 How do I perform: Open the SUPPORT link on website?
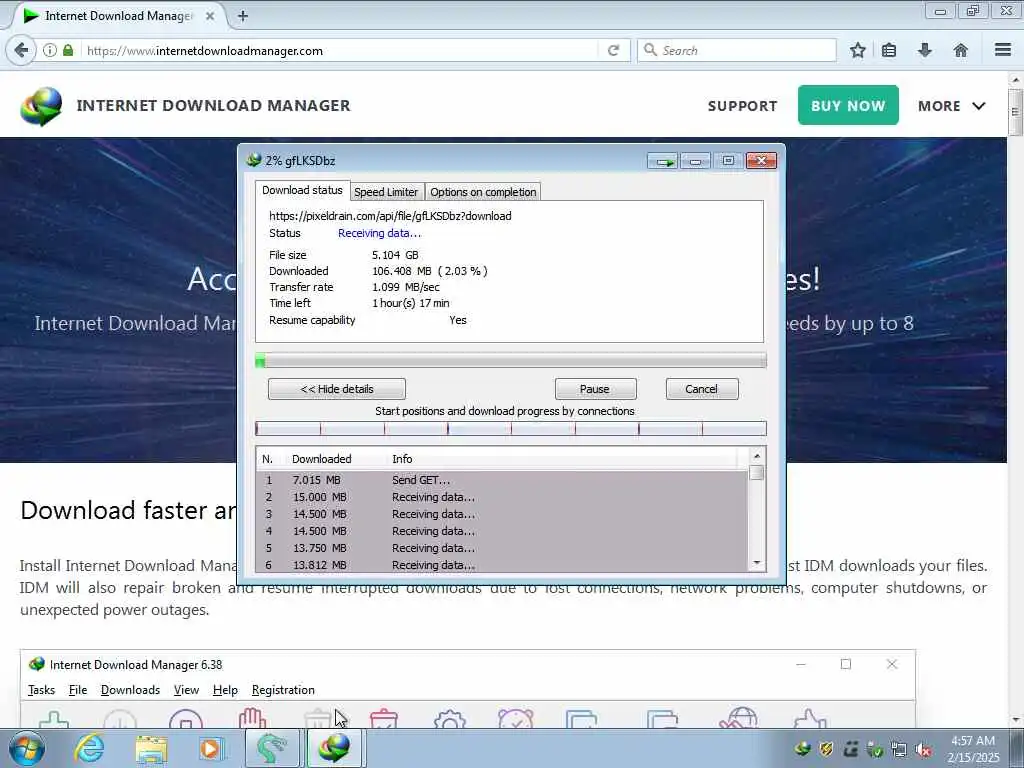point(743,106)
